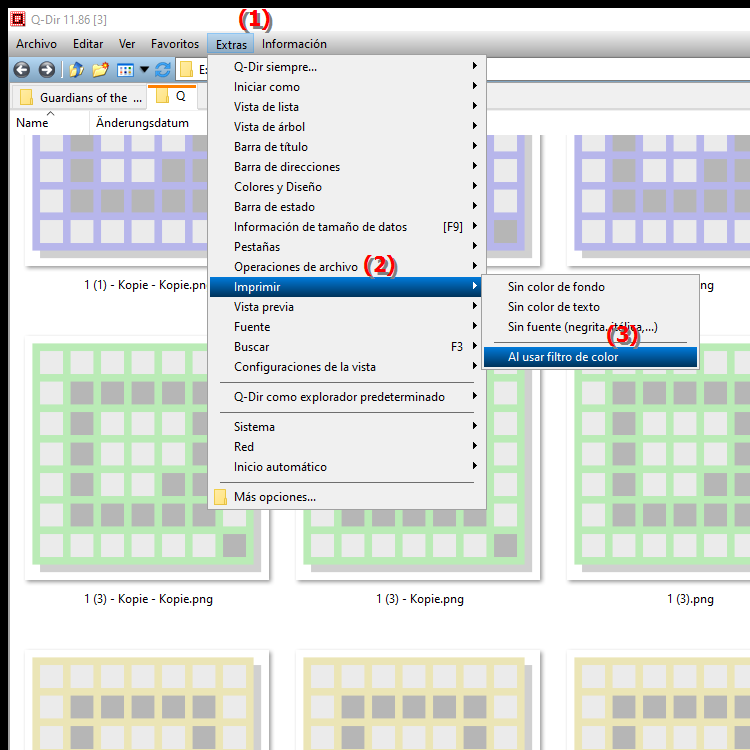Sort by the Name column header
750x750 pixels.
32,123
